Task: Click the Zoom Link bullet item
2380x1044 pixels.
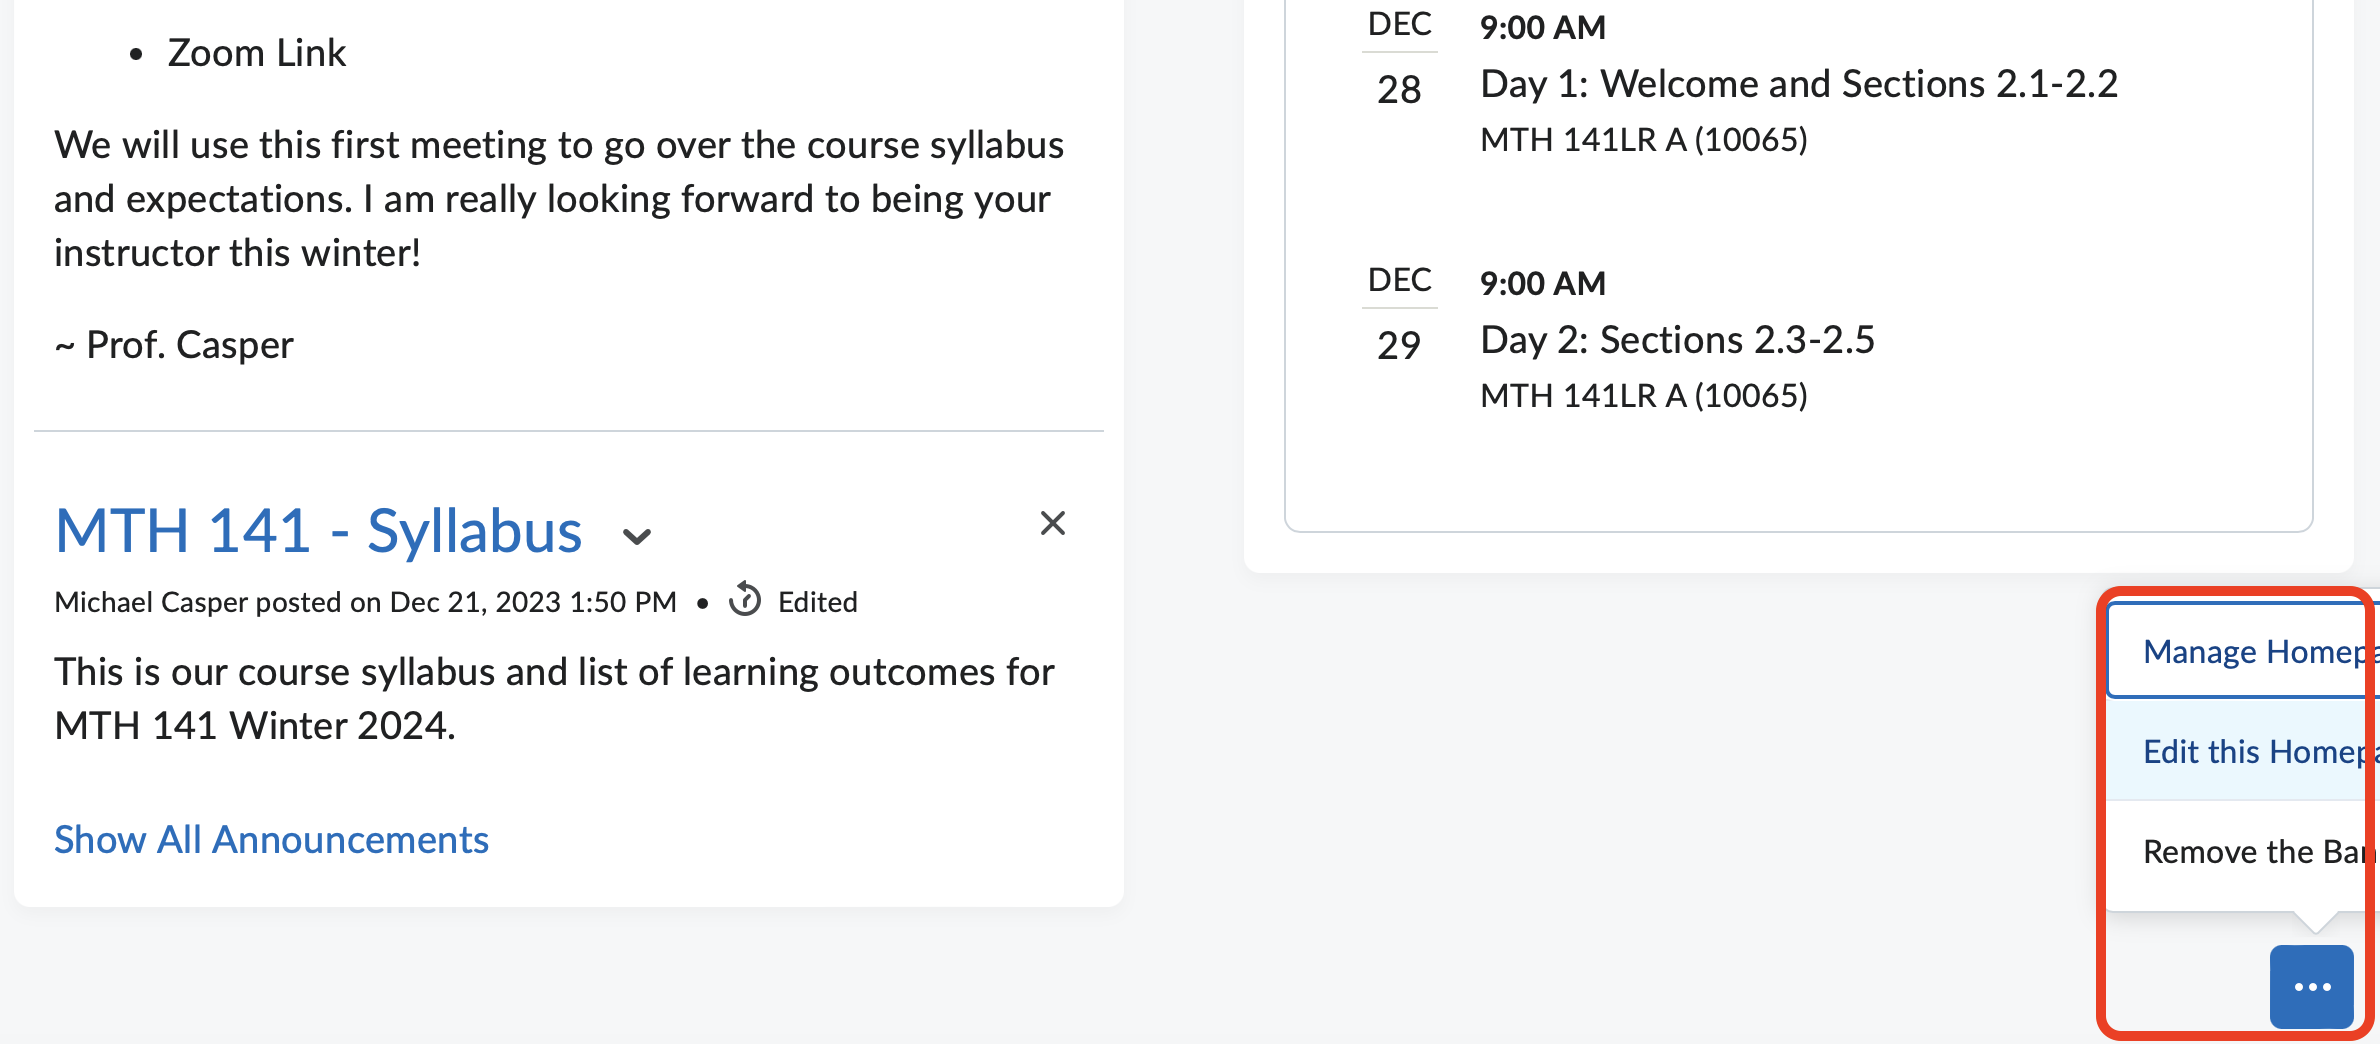Action: (x=256, y=53)
